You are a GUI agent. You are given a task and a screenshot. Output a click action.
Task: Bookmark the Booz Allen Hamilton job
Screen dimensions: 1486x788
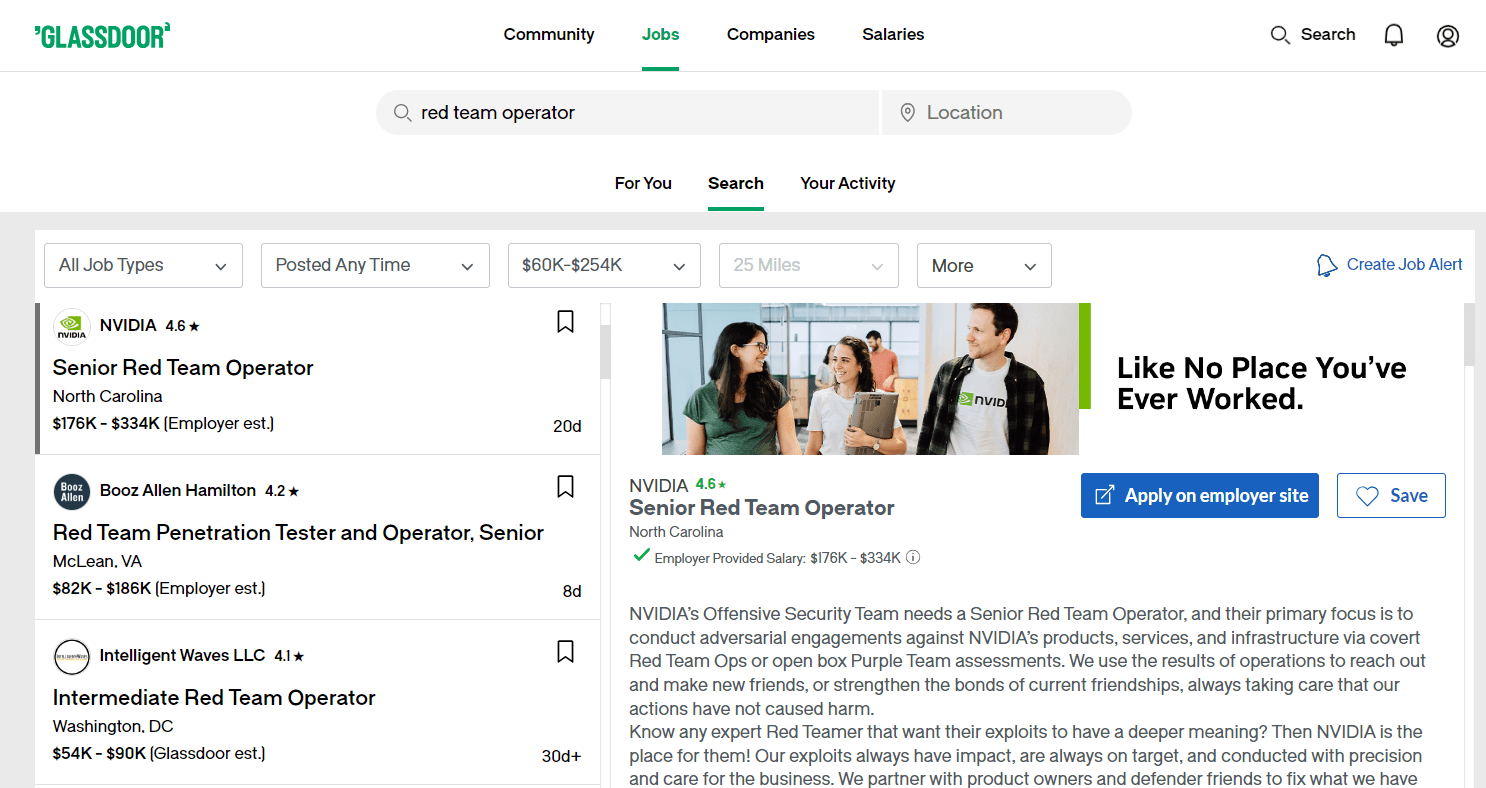565,486
